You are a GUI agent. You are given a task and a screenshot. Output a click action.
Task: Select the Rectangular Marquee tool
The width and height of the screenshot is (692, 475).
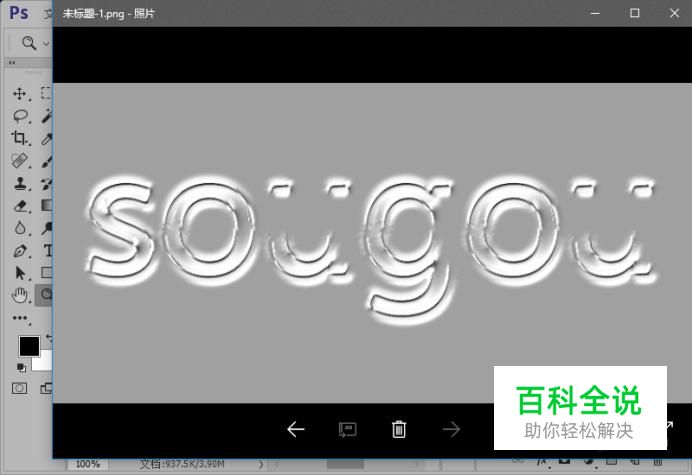(x=46, y=93)
